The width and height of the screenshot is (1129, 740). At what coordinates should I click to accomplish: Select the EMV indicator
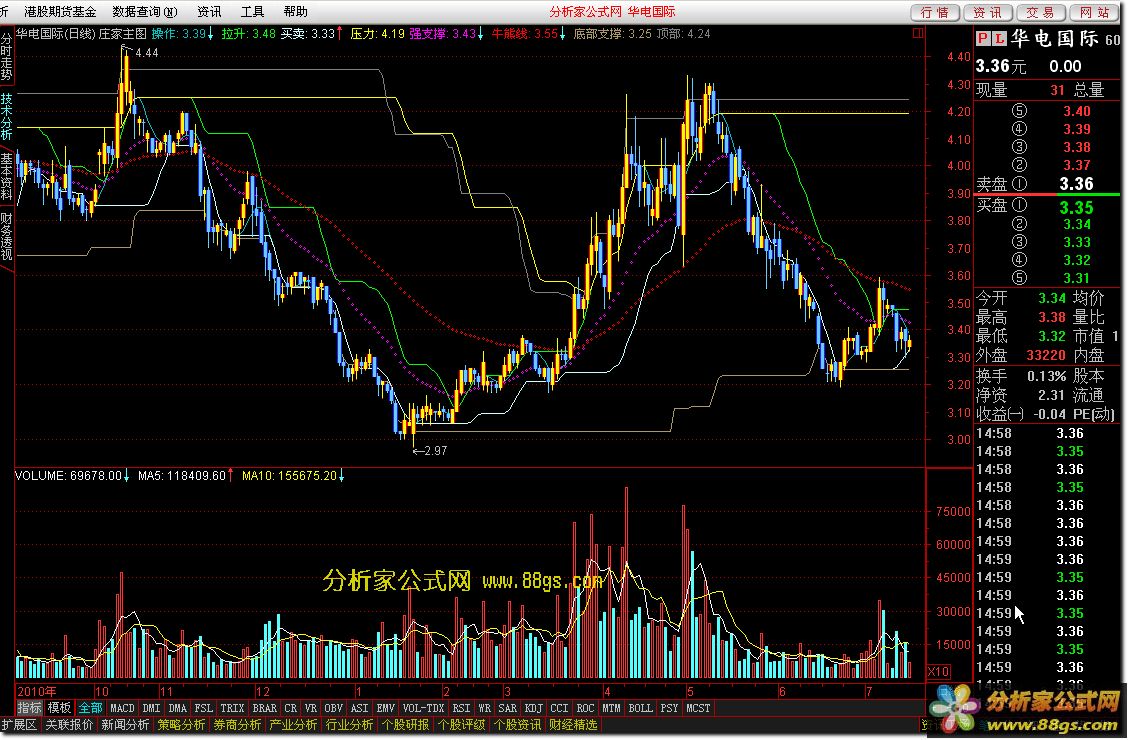point(385,708)
